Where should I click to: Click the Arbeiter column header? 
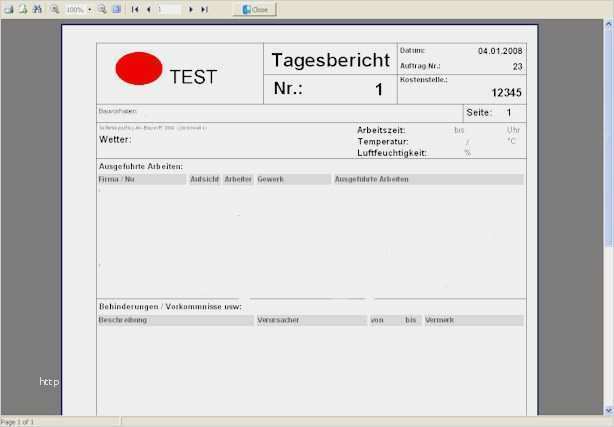coord(238,179)
